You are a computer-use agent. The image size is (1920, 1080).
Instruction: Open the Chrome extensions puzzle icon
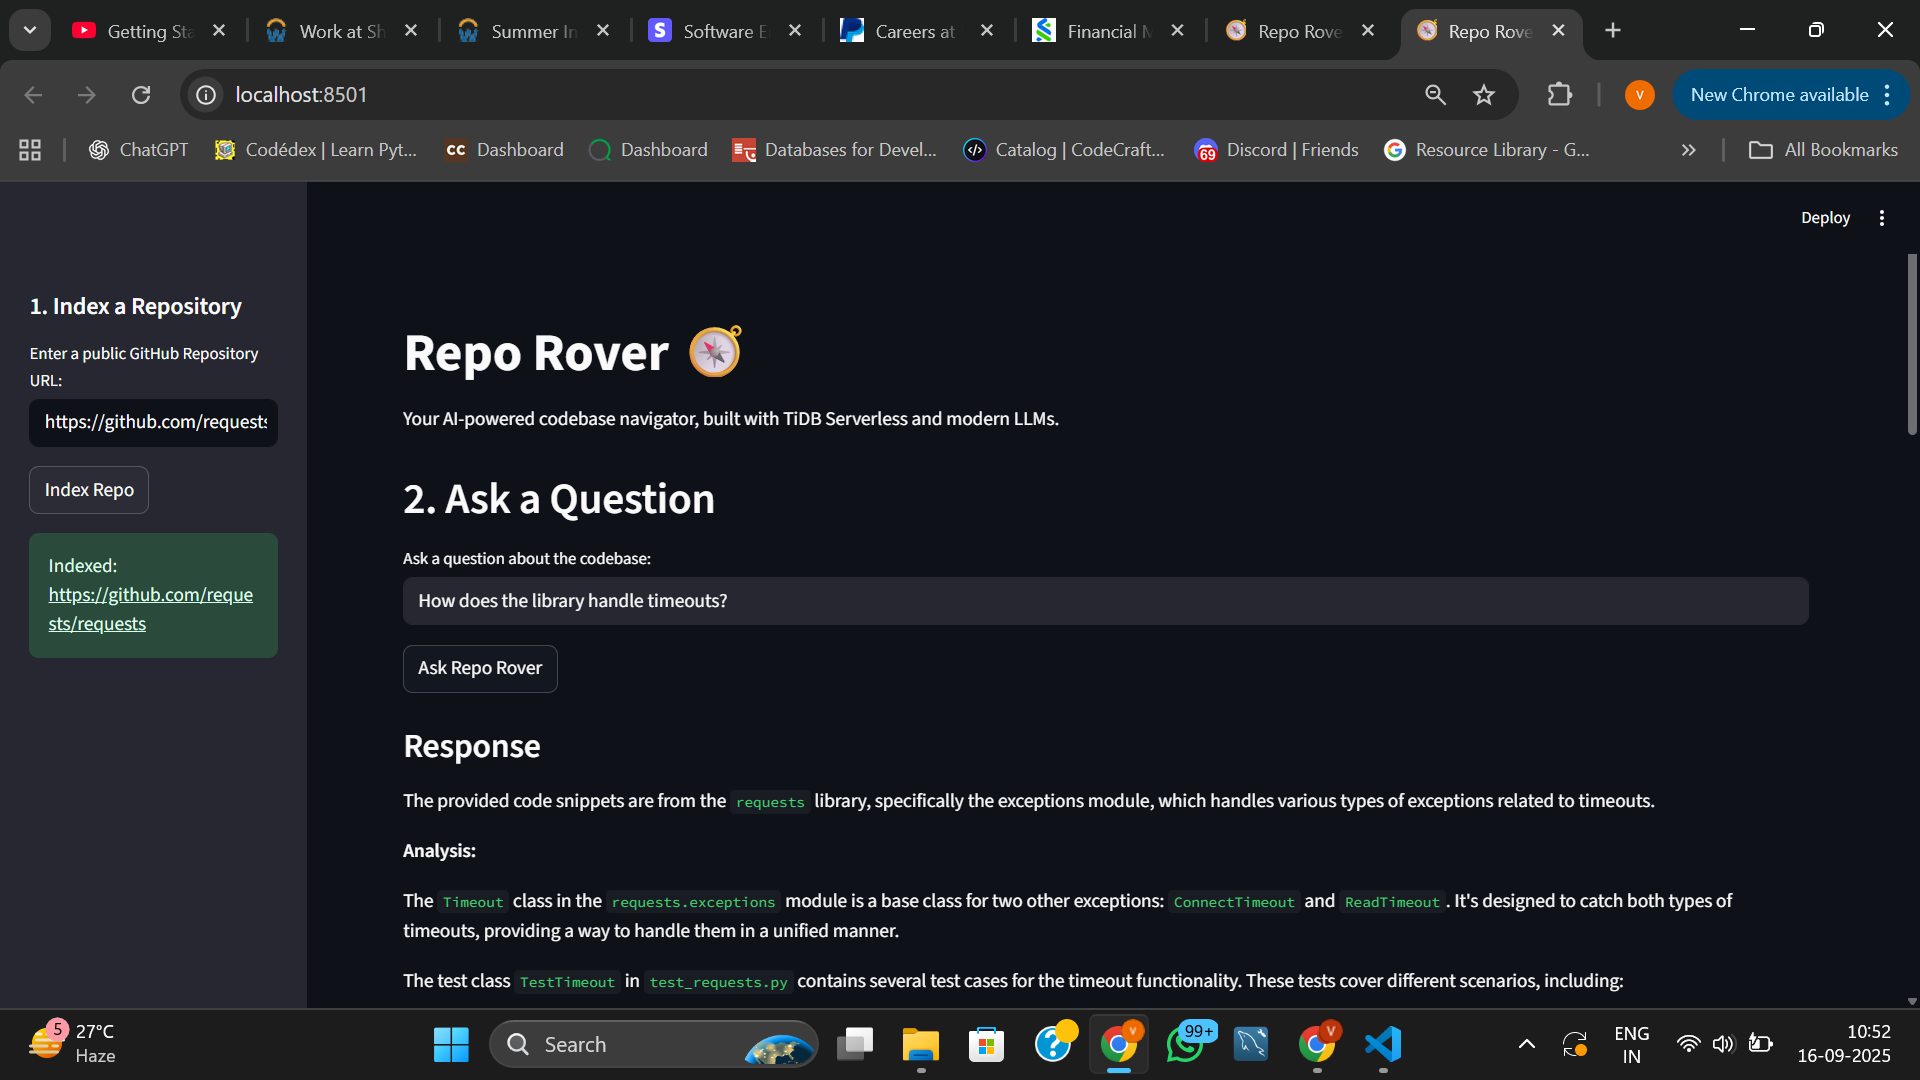[1559, 95]
